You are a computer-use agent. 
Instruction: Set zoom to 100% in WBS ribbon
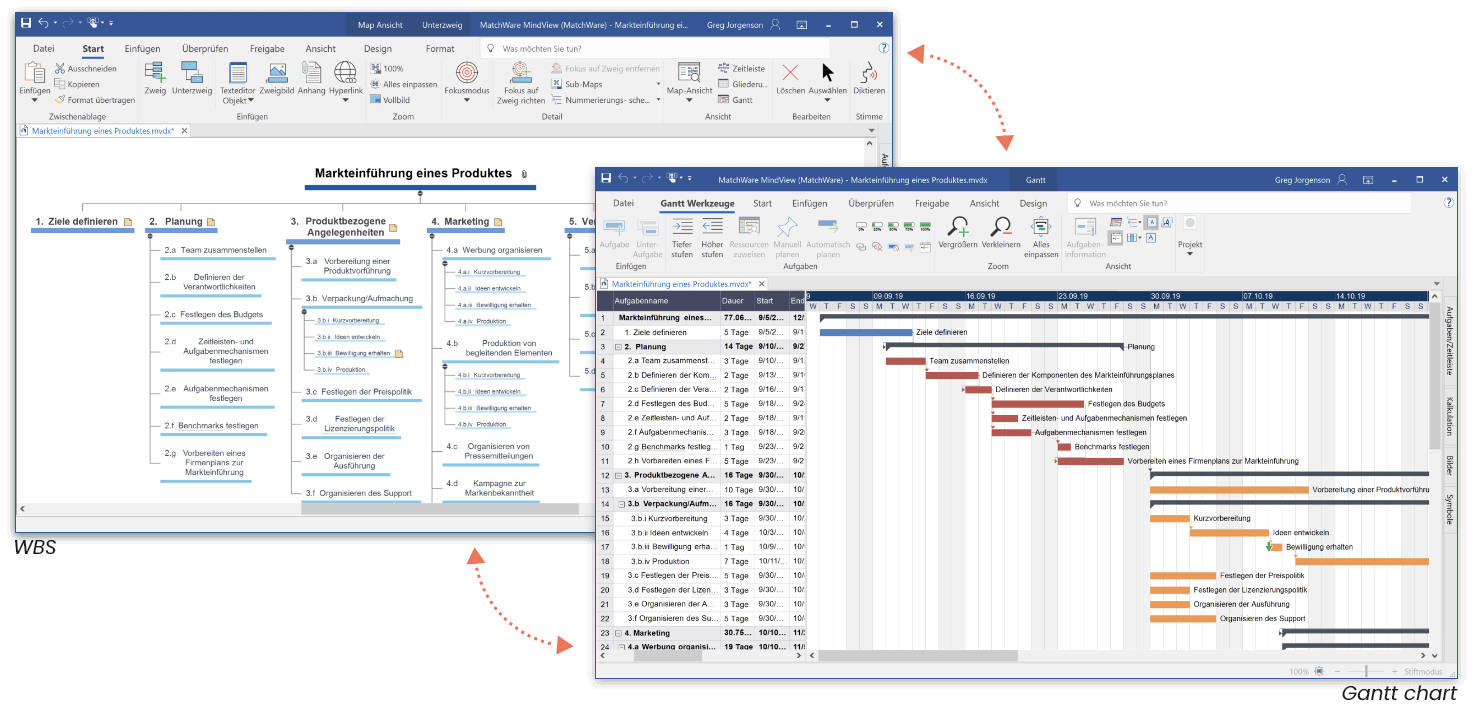[x=386, y=69]
